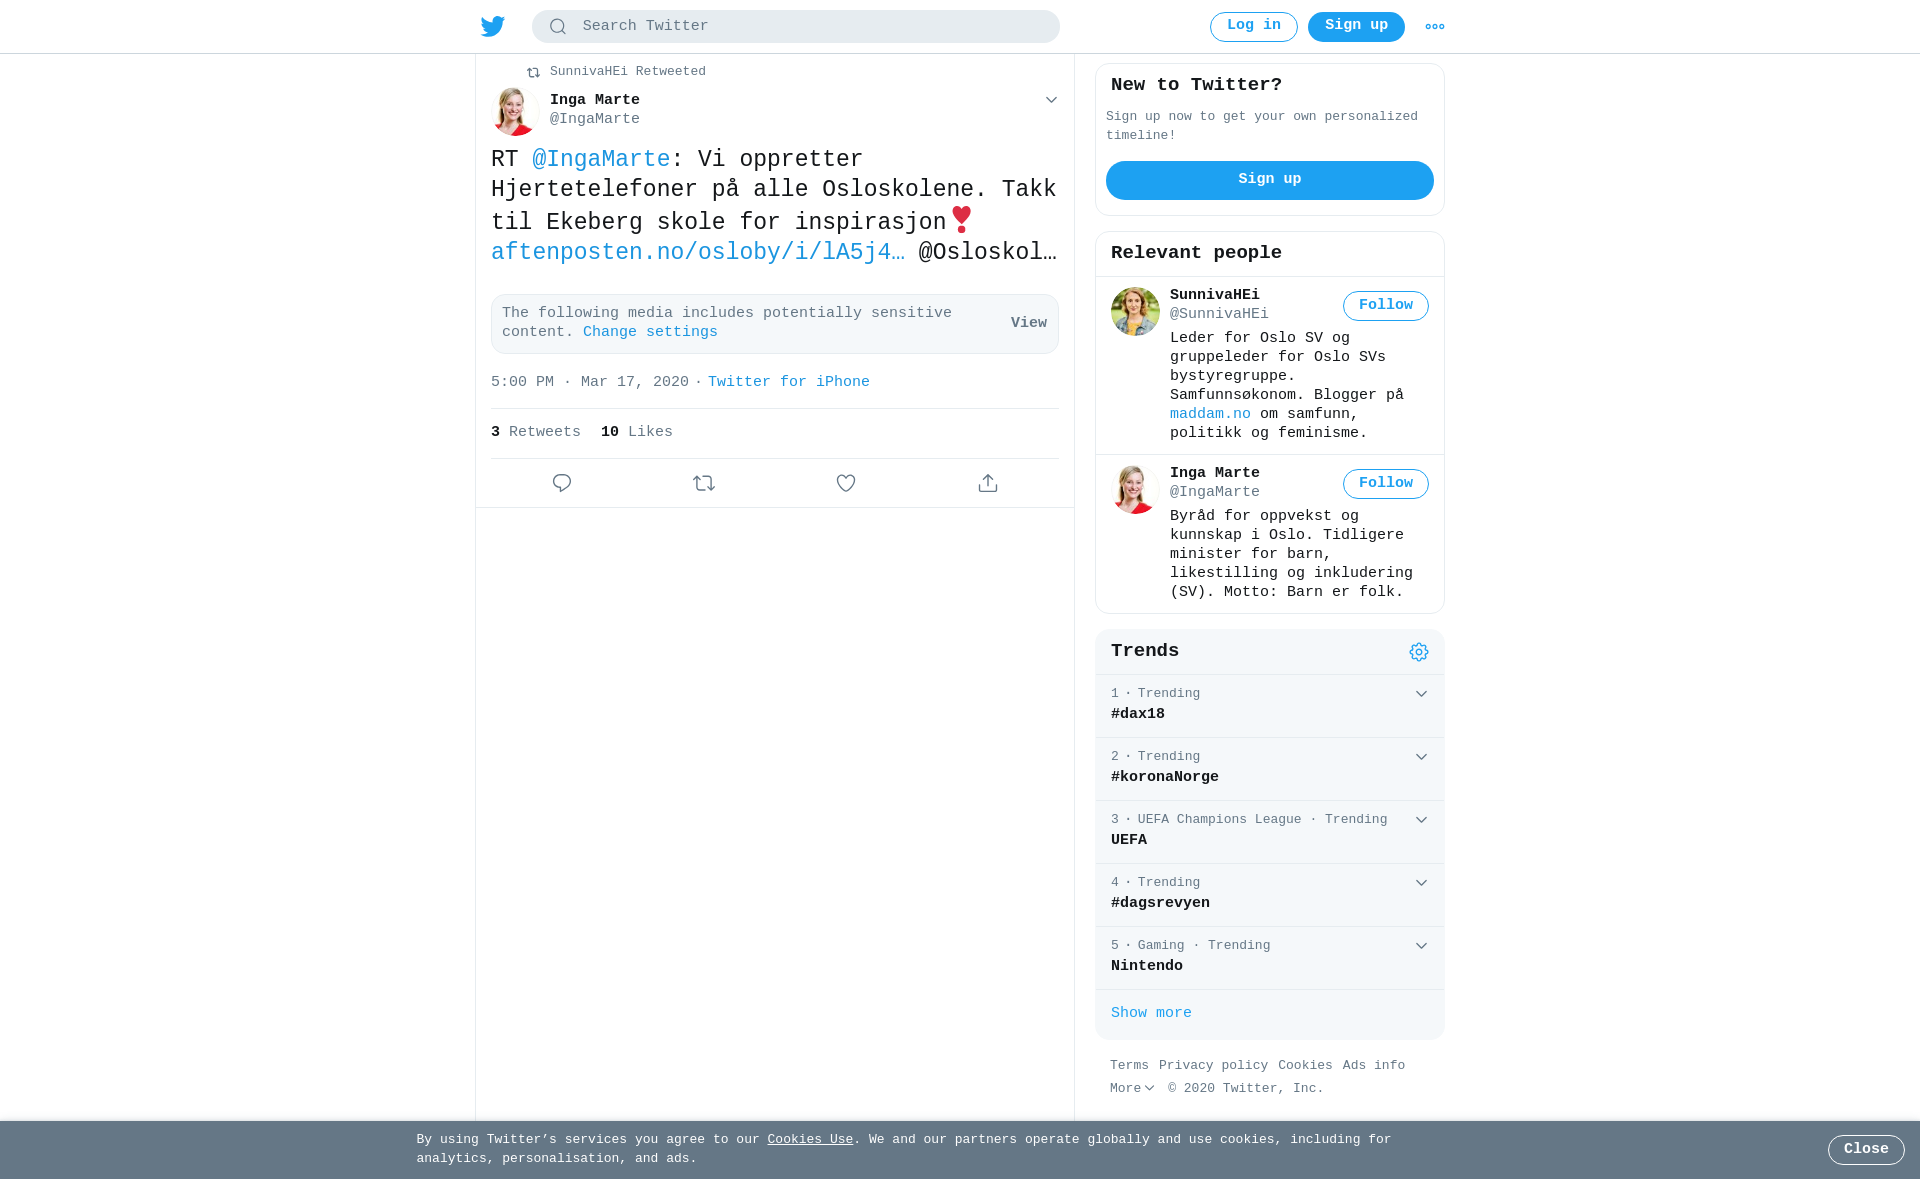The height and width of the screenshot is (1179, 1920).
Task: Open the aftenposten.no article link
Action: point(697,253)
